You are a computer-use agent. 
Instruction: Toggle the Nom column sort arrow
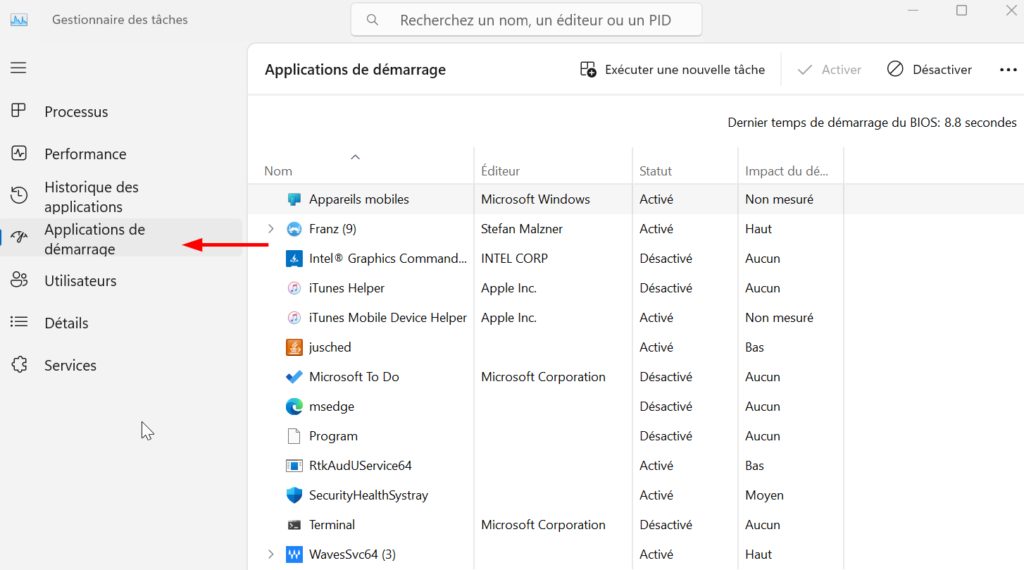click(355, 157)
